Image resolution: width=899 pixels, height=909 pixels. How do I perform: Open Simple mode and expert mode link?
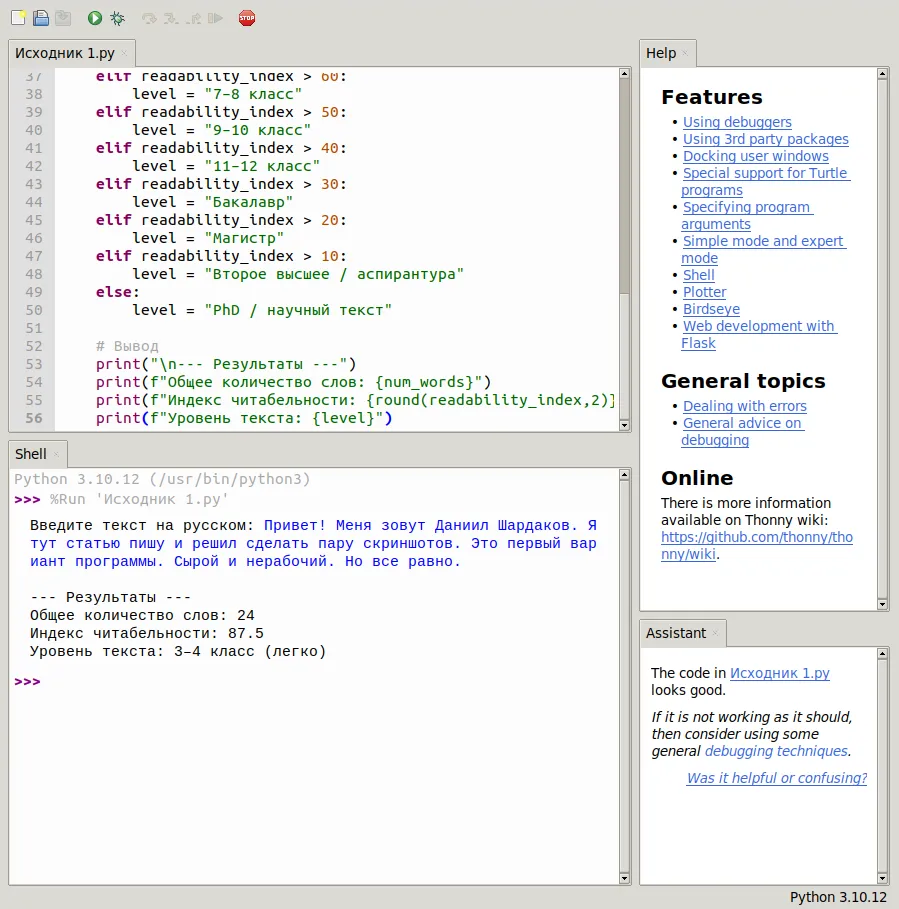(x=763, y=249)
